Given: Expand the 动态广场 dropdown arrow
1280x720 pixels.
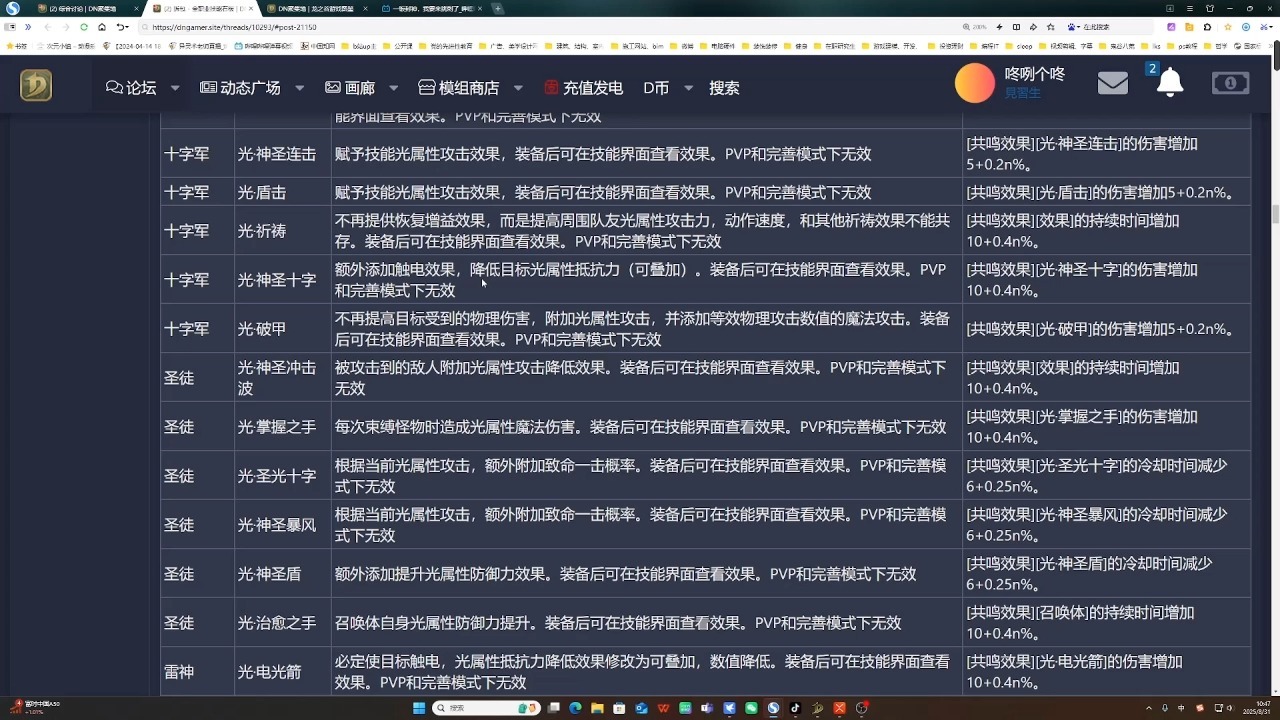Looking at the screenshot, I should 299,88.
